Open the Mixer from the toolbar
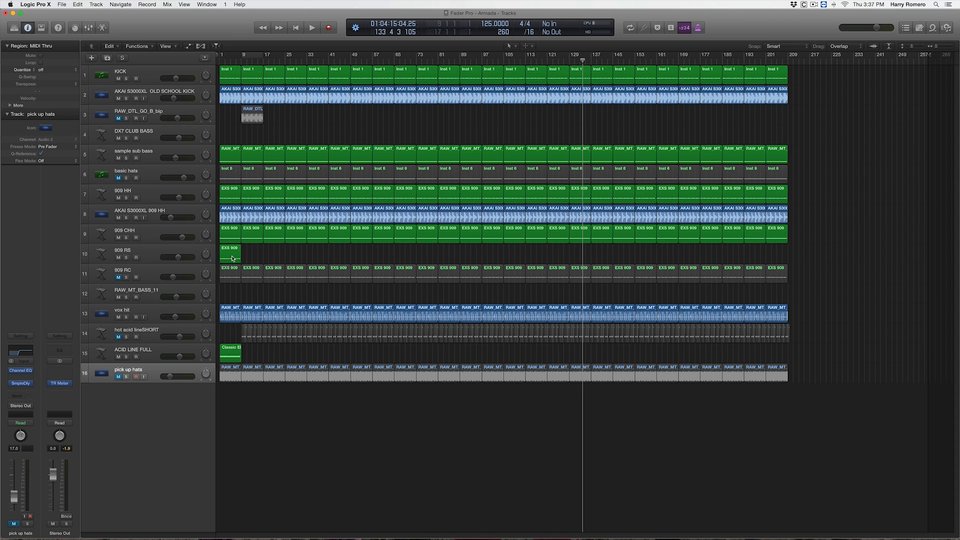Screen dimensions: 960x540 [x=89, y=28]
